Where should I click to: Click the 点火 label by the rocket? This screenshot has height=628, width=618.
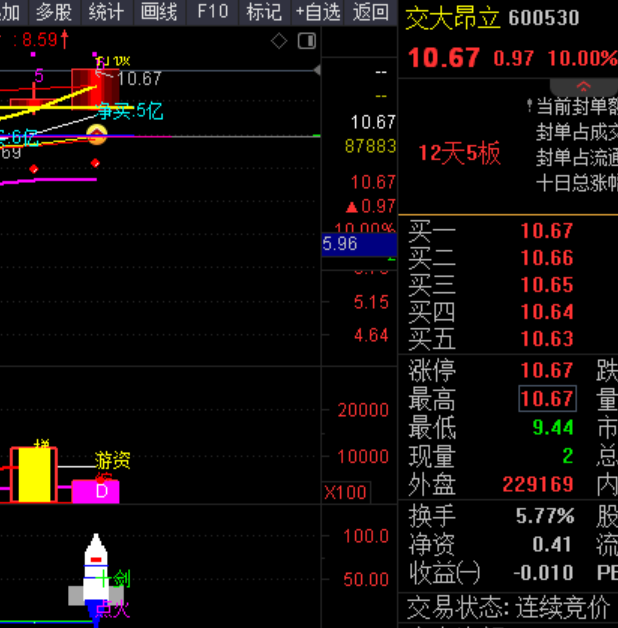pyautogui.click(x=113, y=610)
